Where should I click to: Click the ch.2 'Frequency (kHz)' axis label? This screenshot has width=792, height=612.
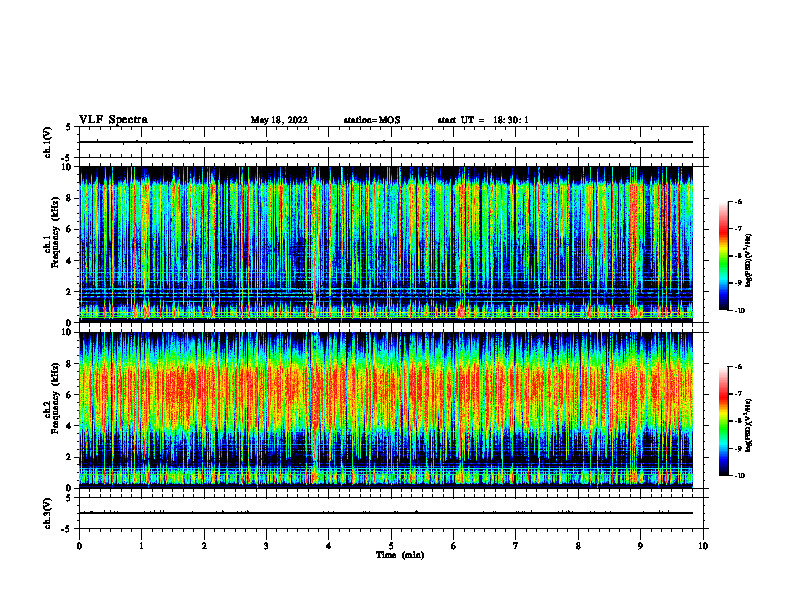(55, 398)
